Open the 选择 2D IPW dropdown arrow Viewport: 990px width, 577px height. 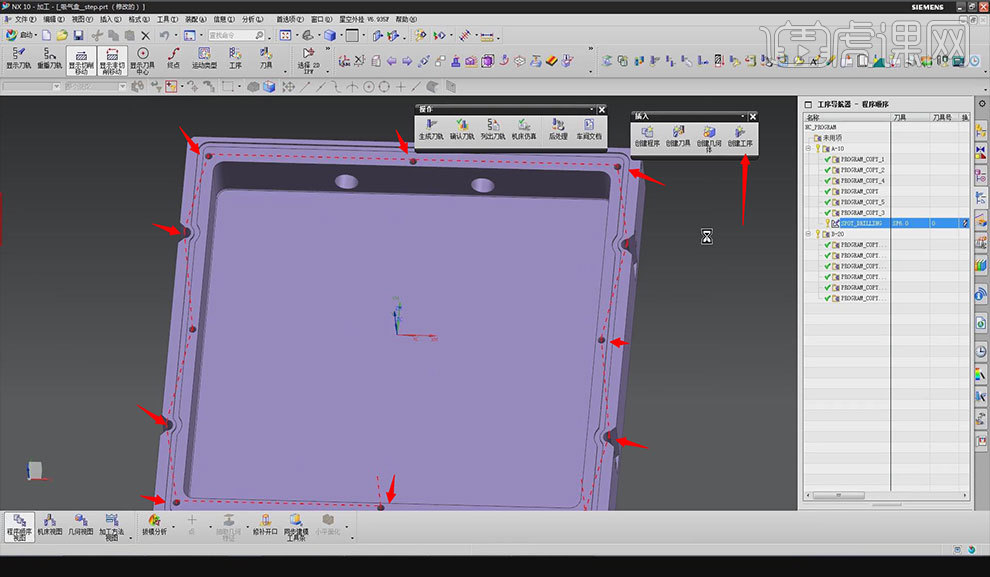328,71
